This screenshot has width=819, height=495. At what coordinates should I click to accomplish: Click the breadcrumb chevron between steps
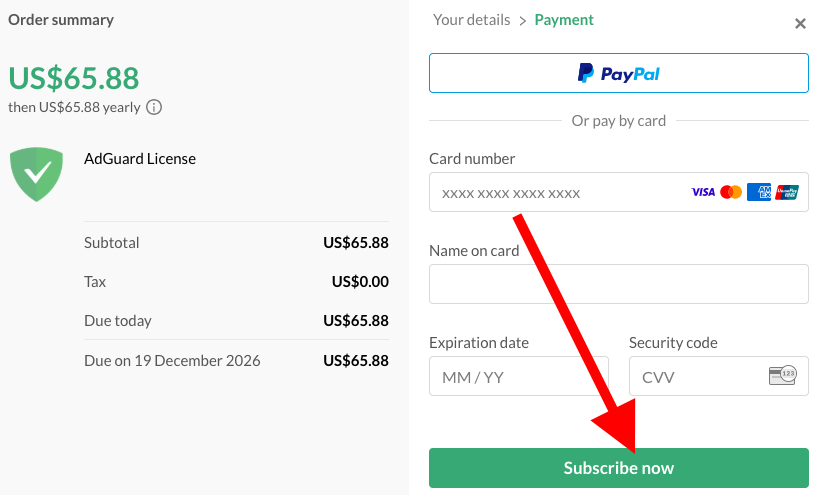point(522,20)
